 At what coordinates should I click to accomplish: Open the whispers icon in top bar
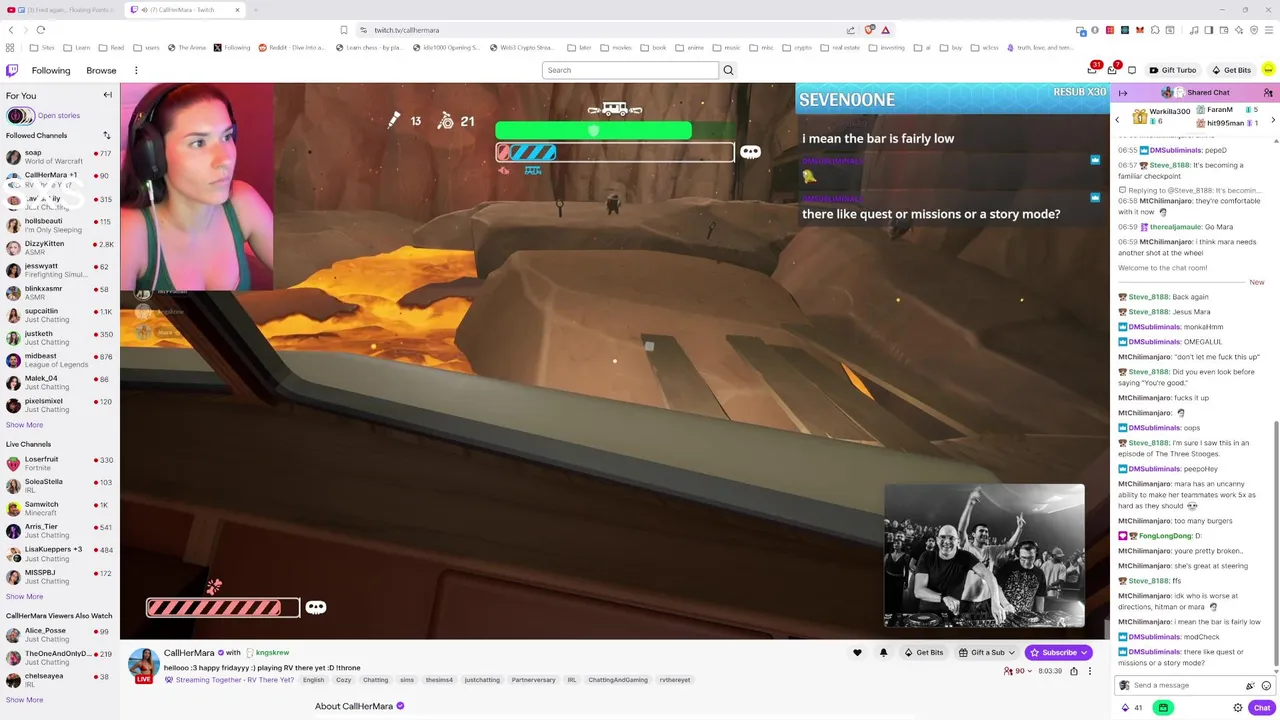[1132, 70]
